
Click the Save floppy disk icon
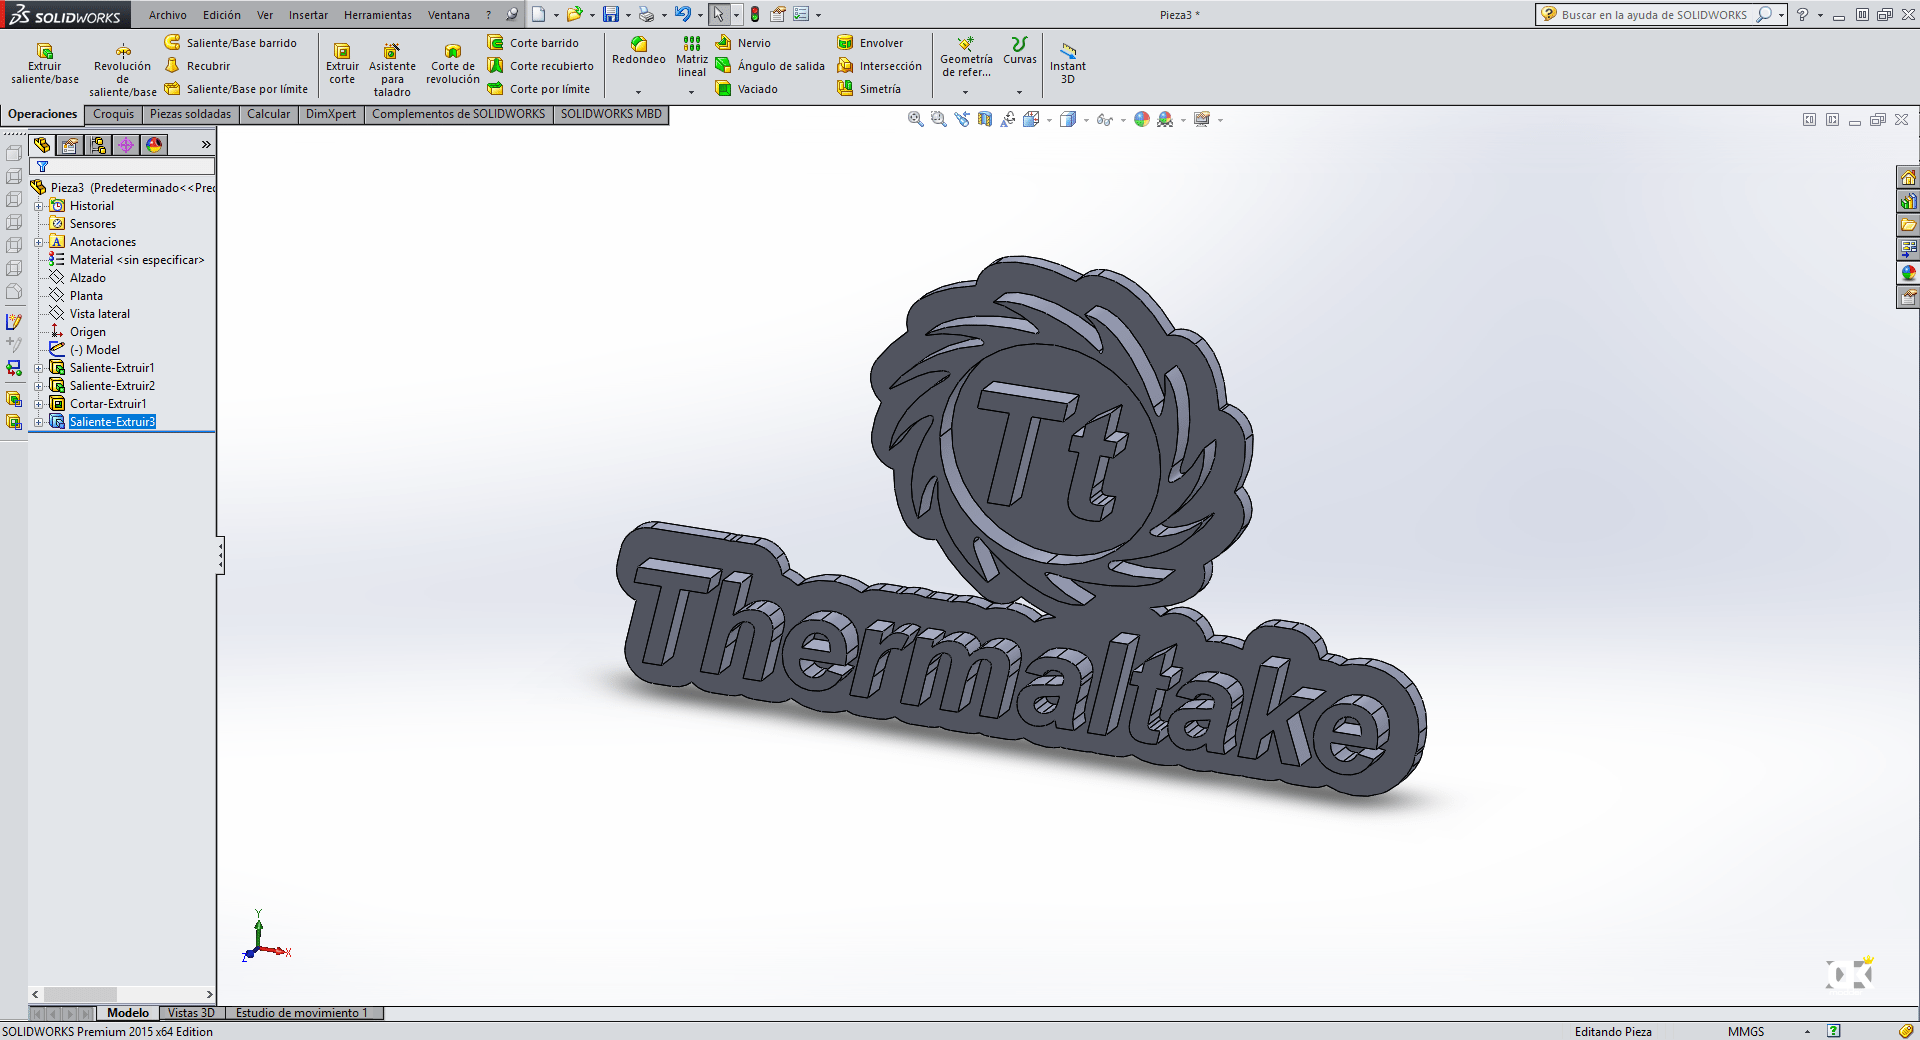point(610,14)
